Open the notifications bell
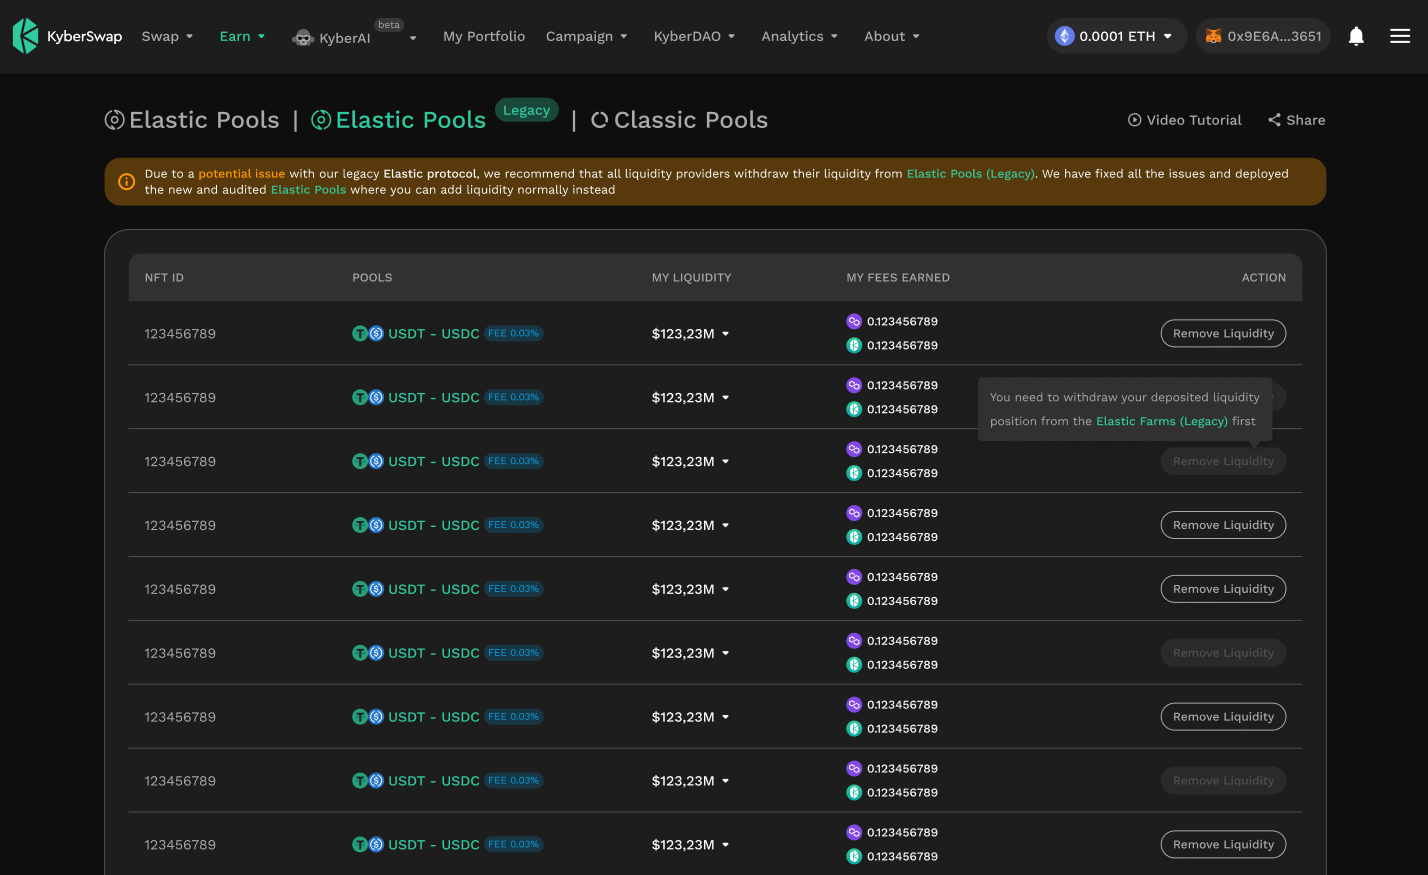This screenshot has height=875, width=1428. coord(1356,36)
